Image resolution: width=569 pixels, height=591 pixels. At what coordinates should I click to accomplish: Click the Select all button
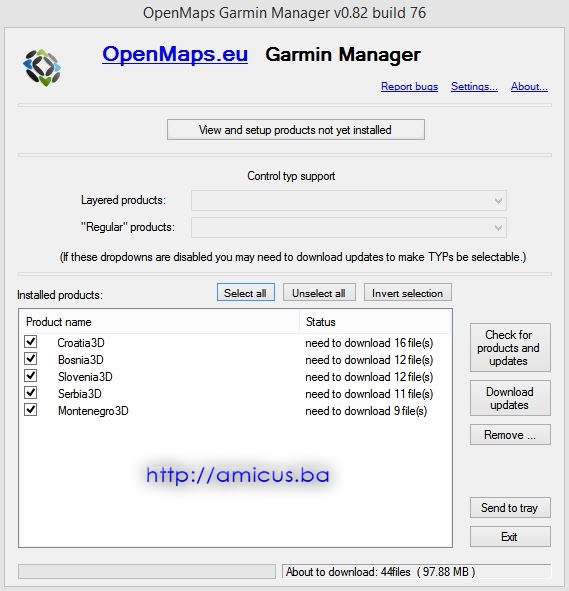(x=246, y=293)
